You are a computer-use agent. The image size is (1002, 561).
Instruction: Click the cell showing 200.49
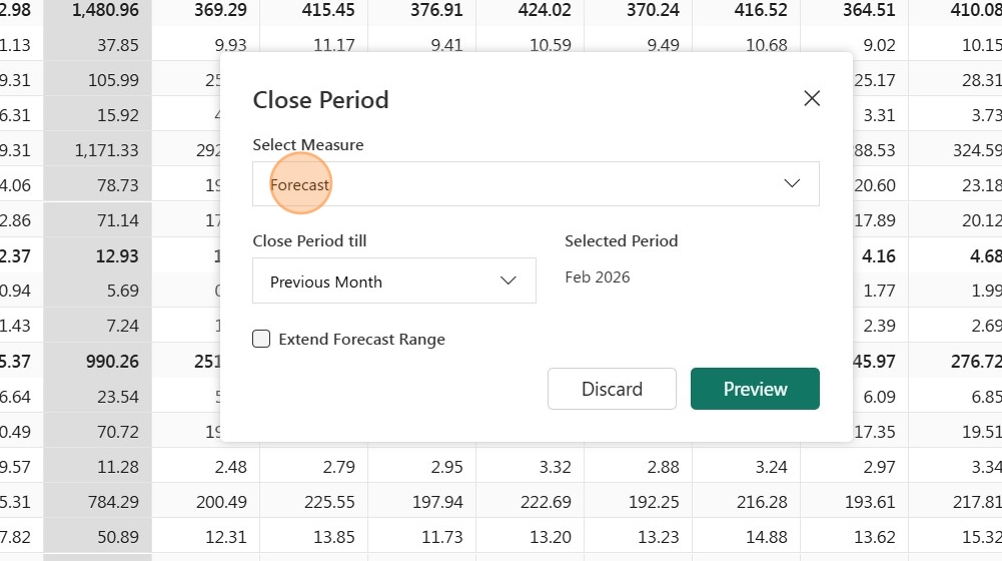point(206,502)
